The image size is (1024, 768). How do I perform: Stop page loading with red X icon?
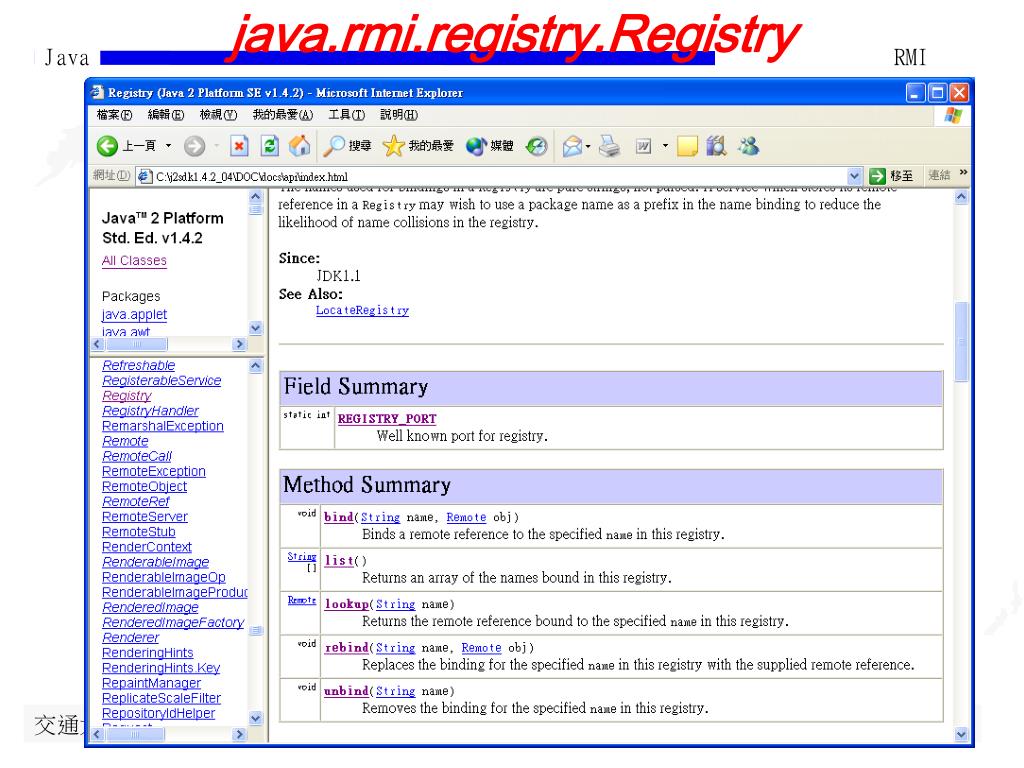point(239,146)
